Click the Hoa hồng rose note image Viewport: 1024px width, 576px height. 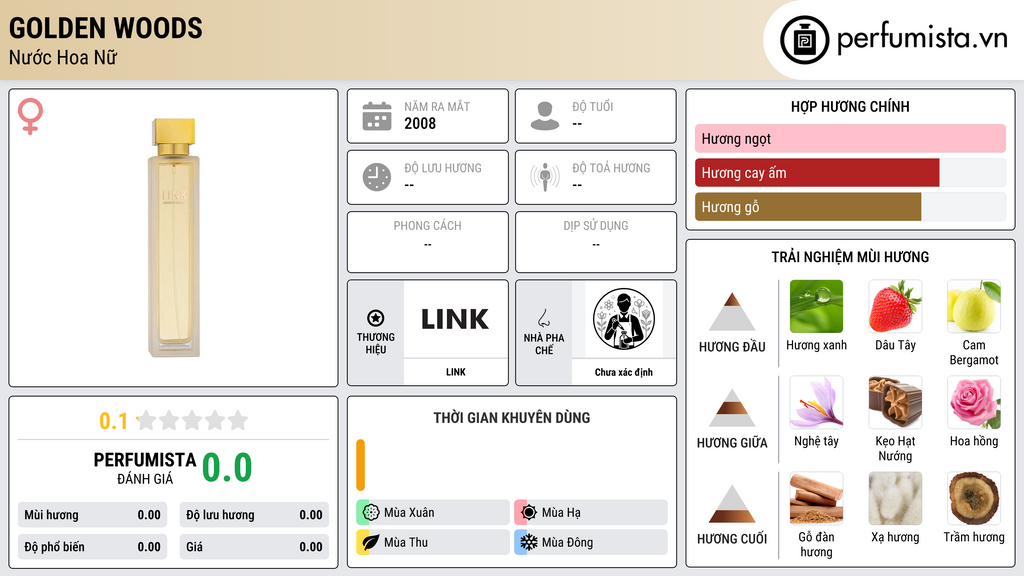click(x=974, y=402)
